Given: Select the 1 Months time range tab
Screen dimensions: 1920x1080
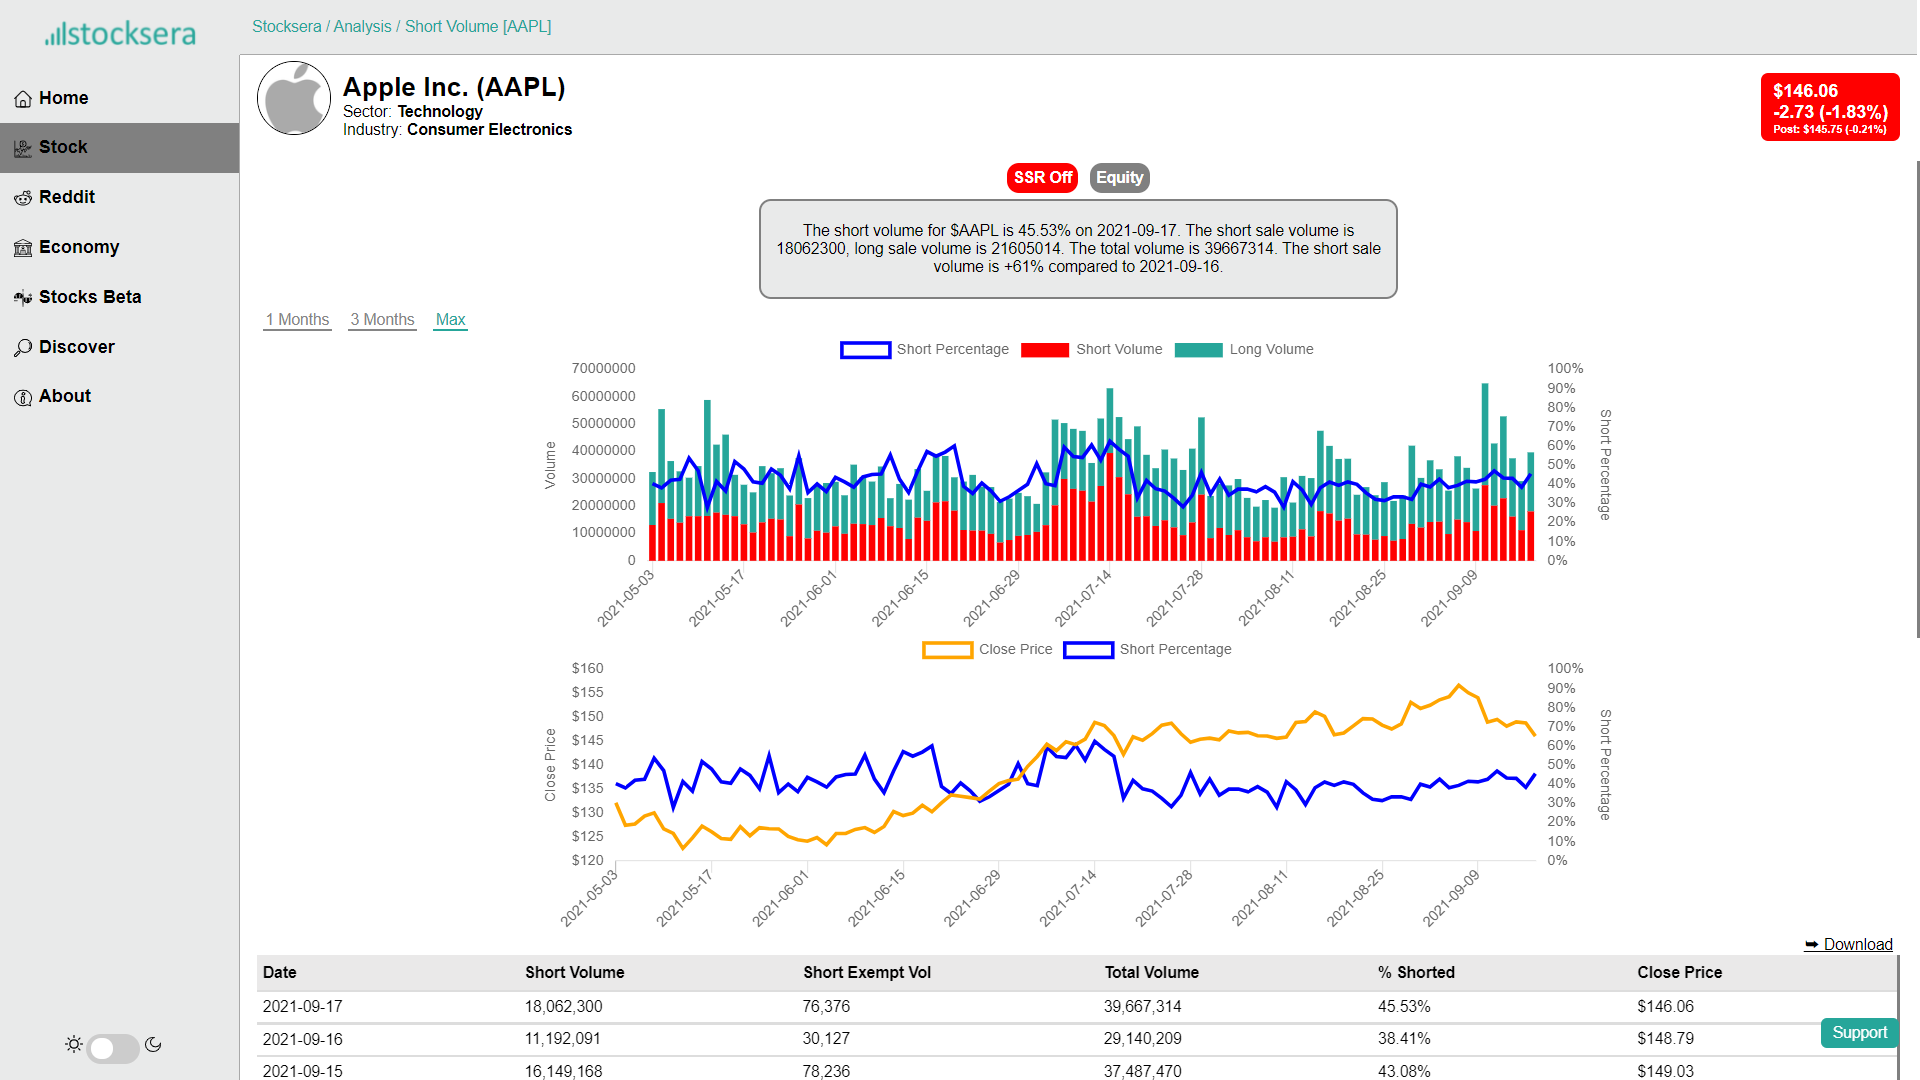Looking at the screenshot, I should [297, 320].
